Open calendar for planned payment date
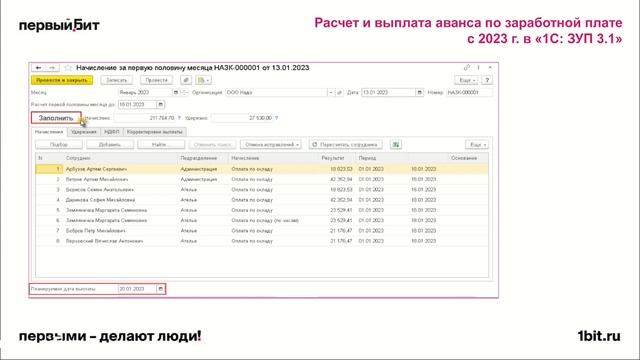 [x=160, y=289]
